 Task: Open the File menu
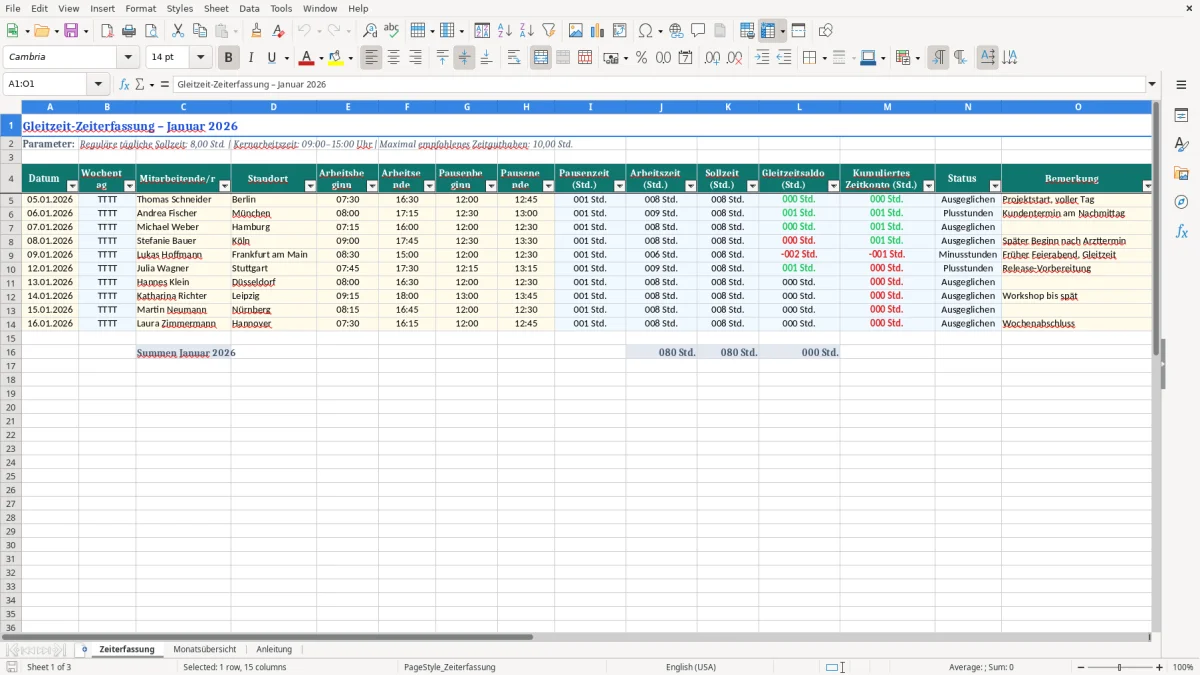[x=13, y=8]
